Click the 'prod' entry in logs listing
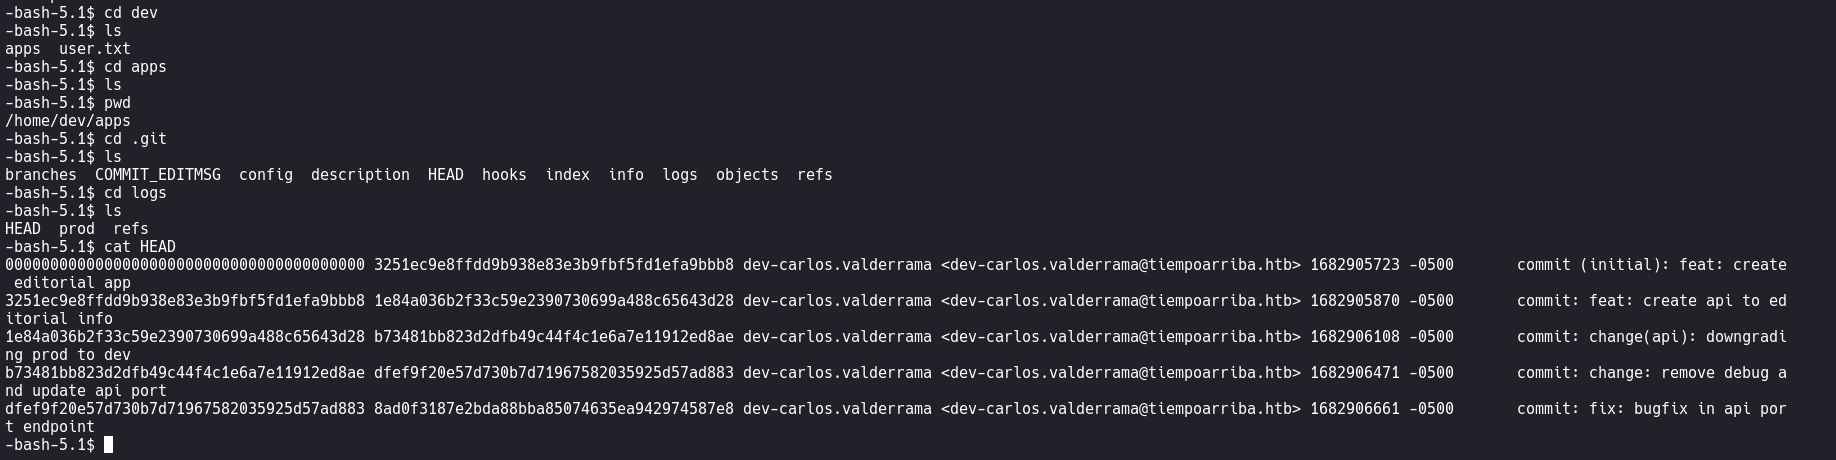Viewport: 1836px width, 460px height. click(x=77, y=229)
